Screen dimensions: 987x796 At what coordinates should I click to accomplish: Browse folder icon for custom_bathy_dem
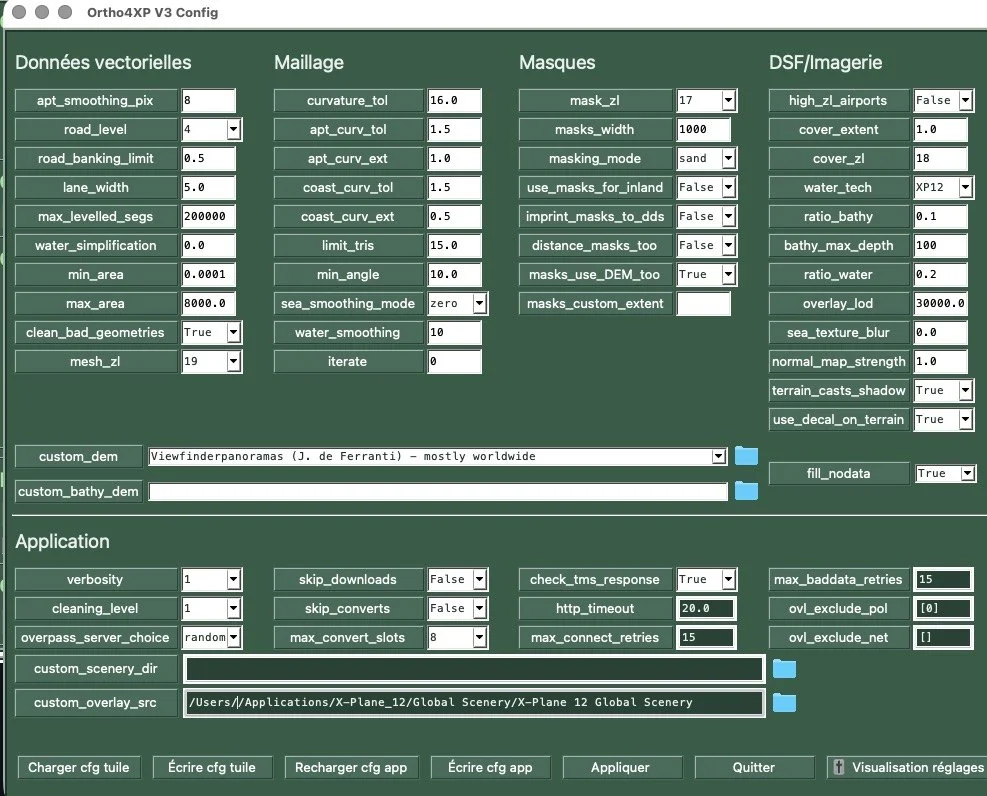click(x=746, y=491)
